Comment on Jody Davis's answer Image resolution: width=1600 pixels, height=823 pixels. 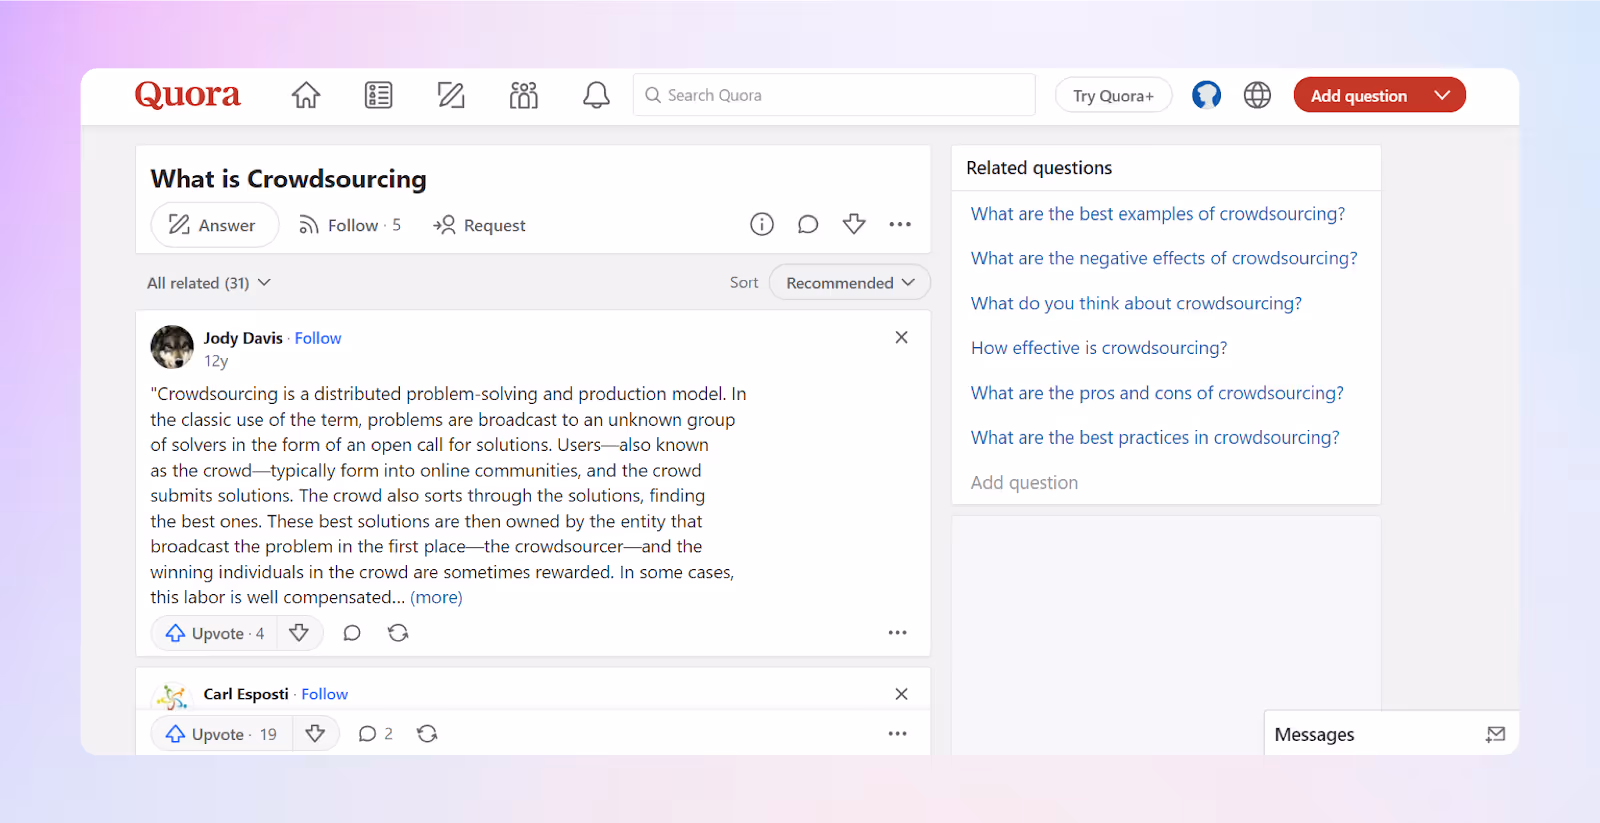click(x=352, y=633)
